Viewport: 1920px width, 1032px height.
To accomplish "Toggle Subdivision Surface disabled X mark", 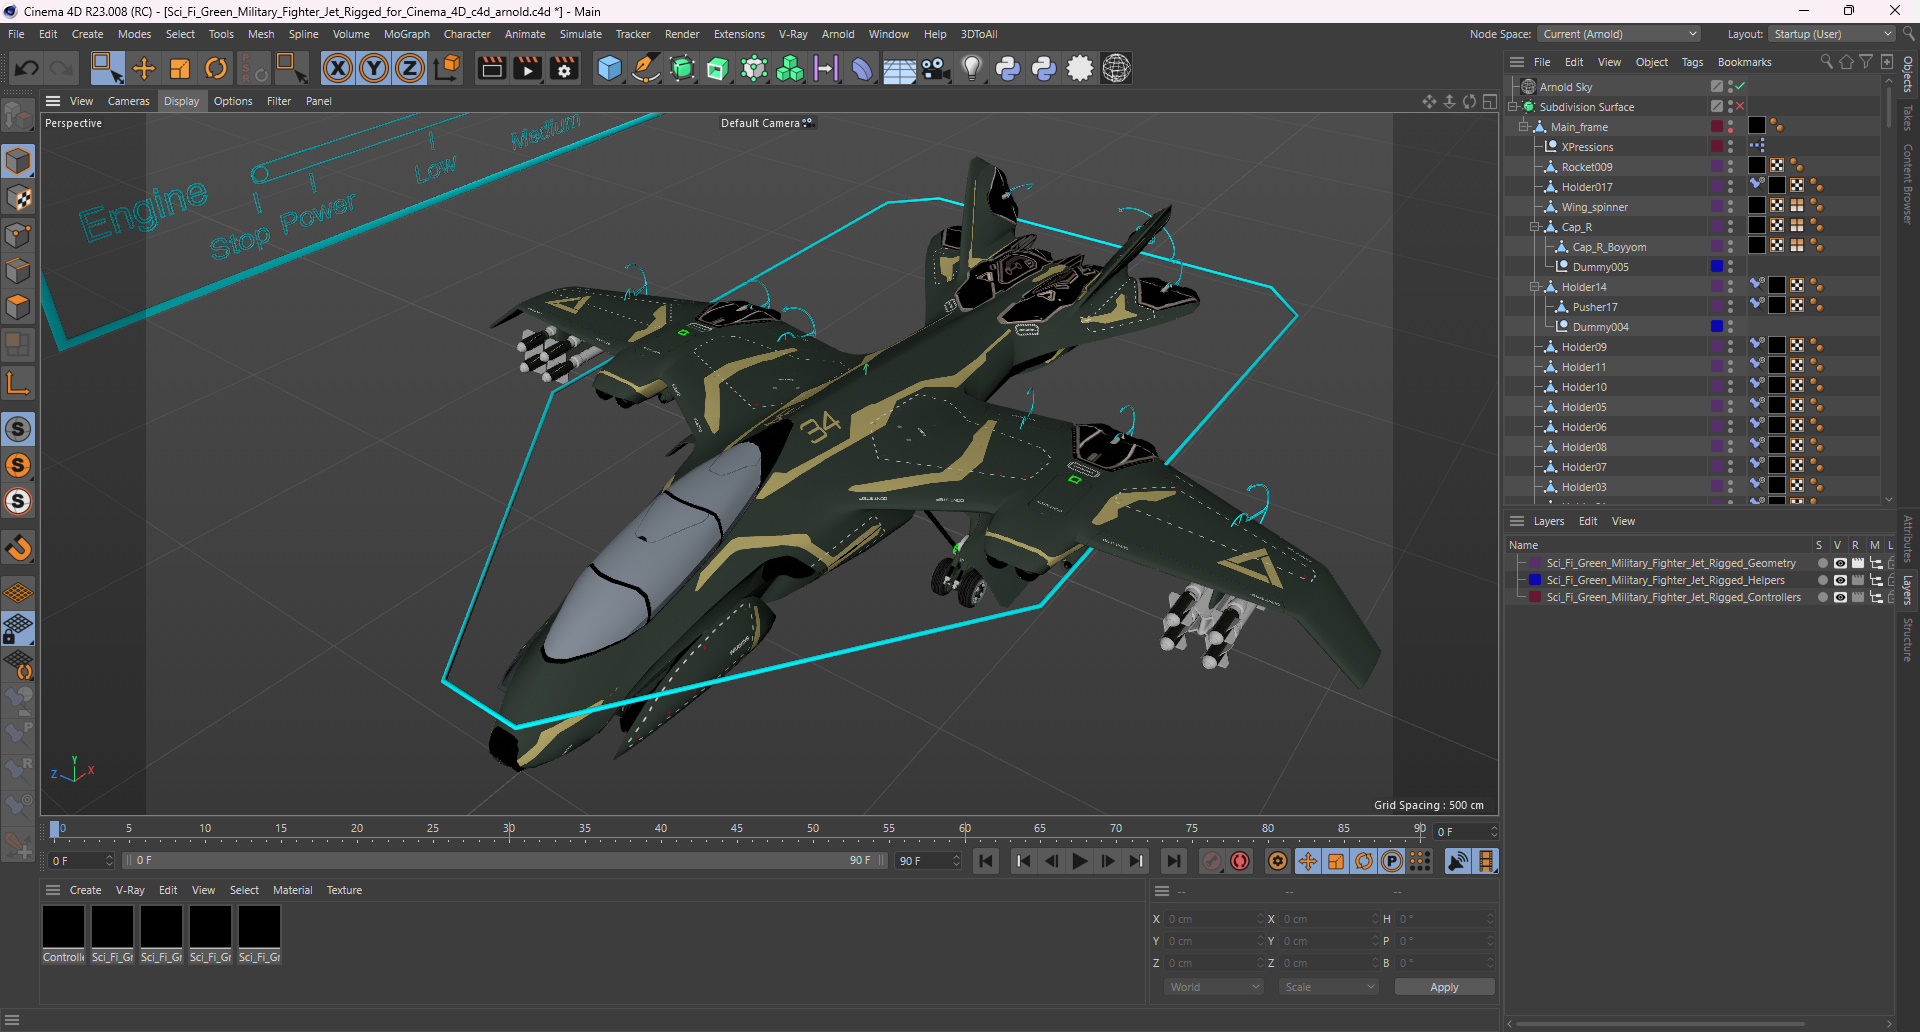I will click(1741, 107).
